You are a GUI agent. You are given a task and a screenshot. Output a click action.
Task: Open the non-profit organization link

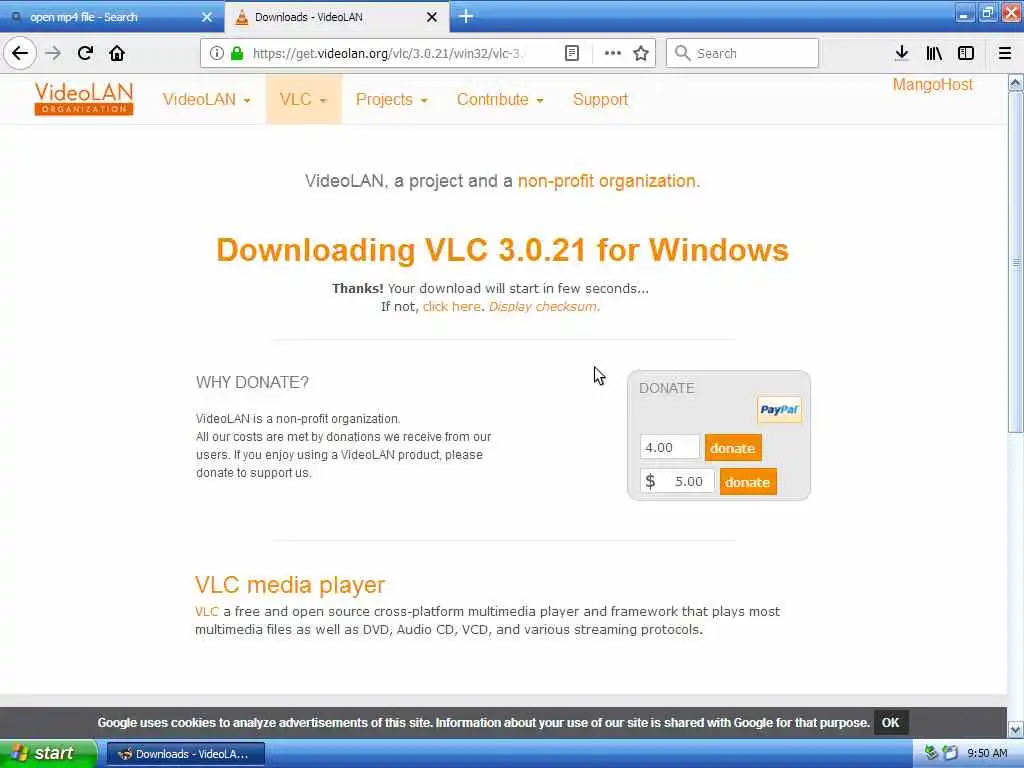(609, 181)
